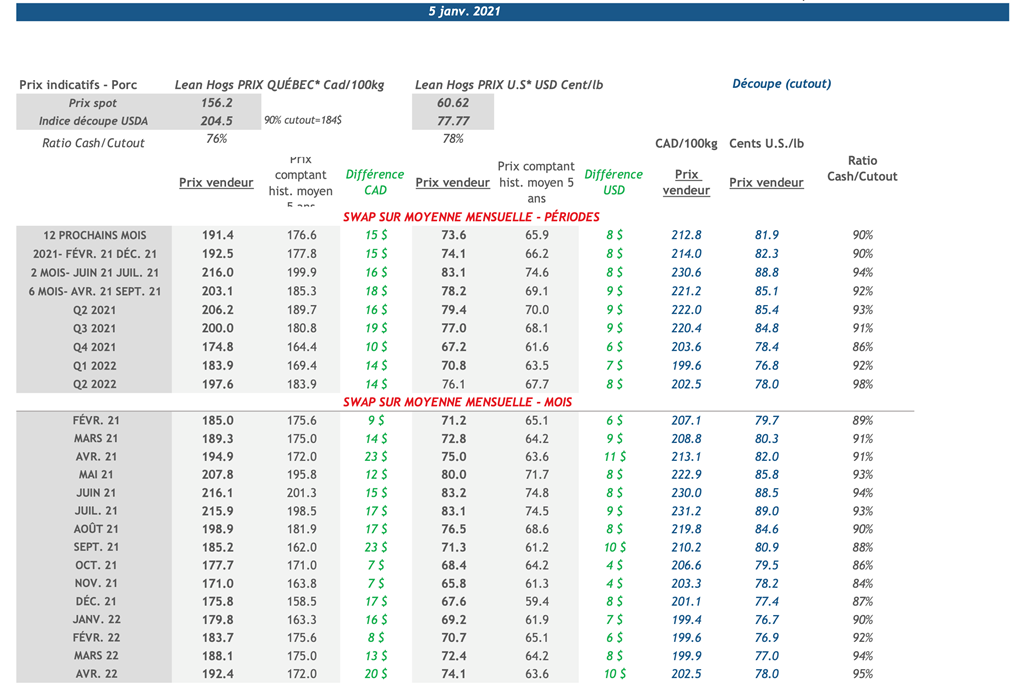Select the "12 PROCHAINS MOIS" row label
The height and width of the screenshot is (685, 1024).
[x=95, y=236]
